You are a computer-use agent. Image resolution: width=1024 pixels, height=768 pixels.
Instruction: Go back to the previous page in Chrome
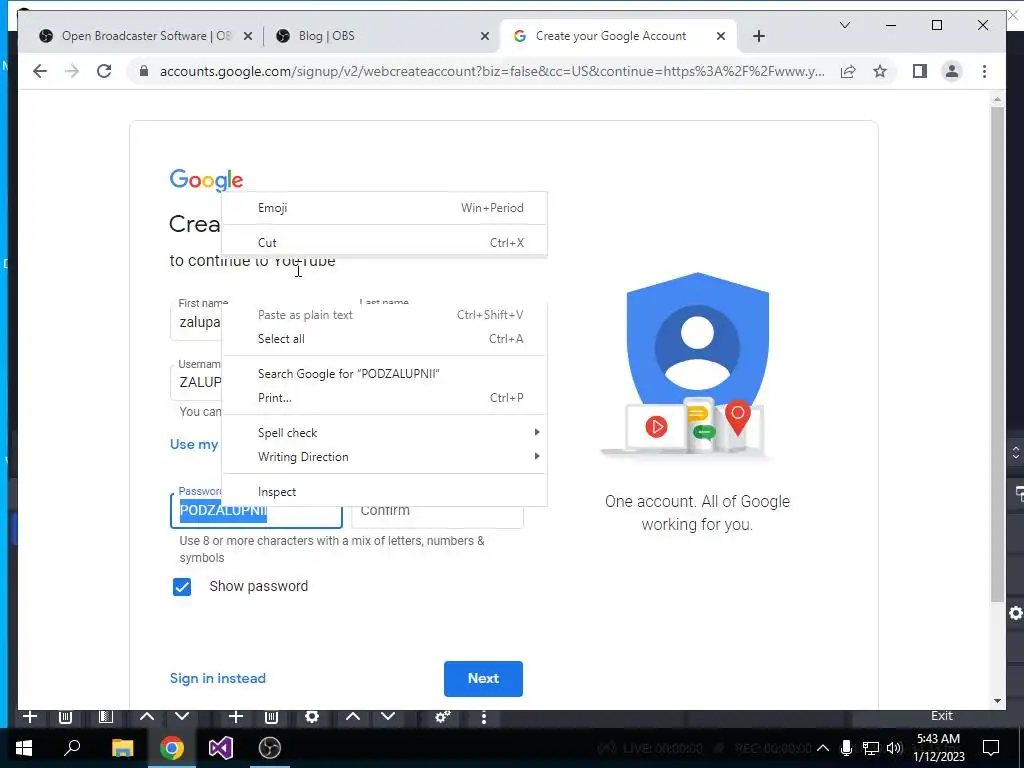(x=40, y=71)
